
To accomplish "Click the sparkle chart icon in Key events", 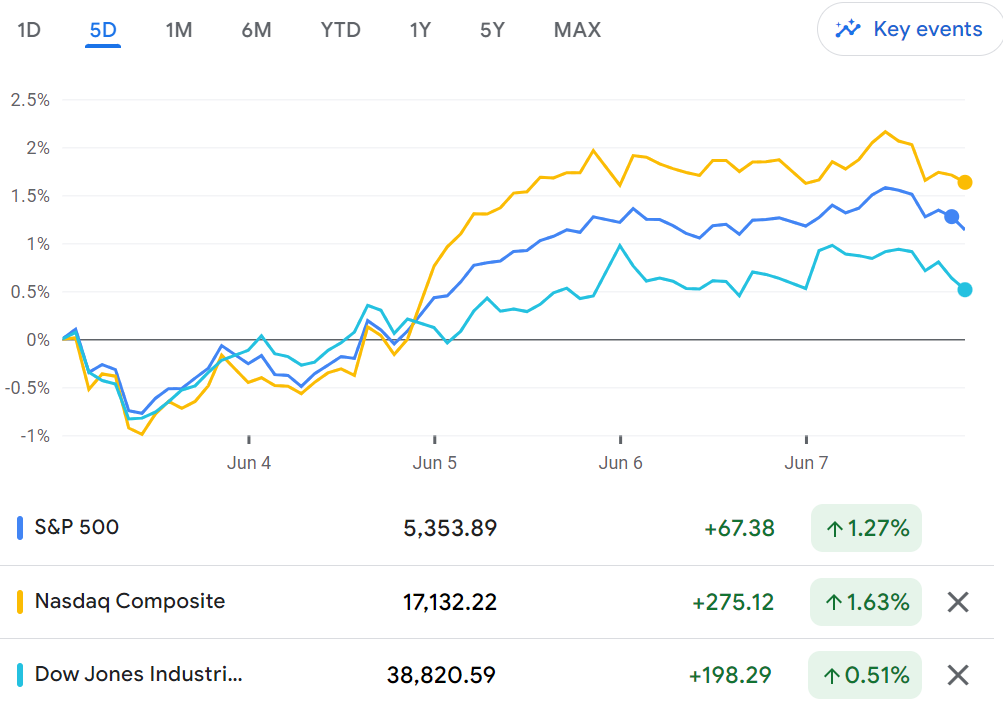I will click(848, 29).
